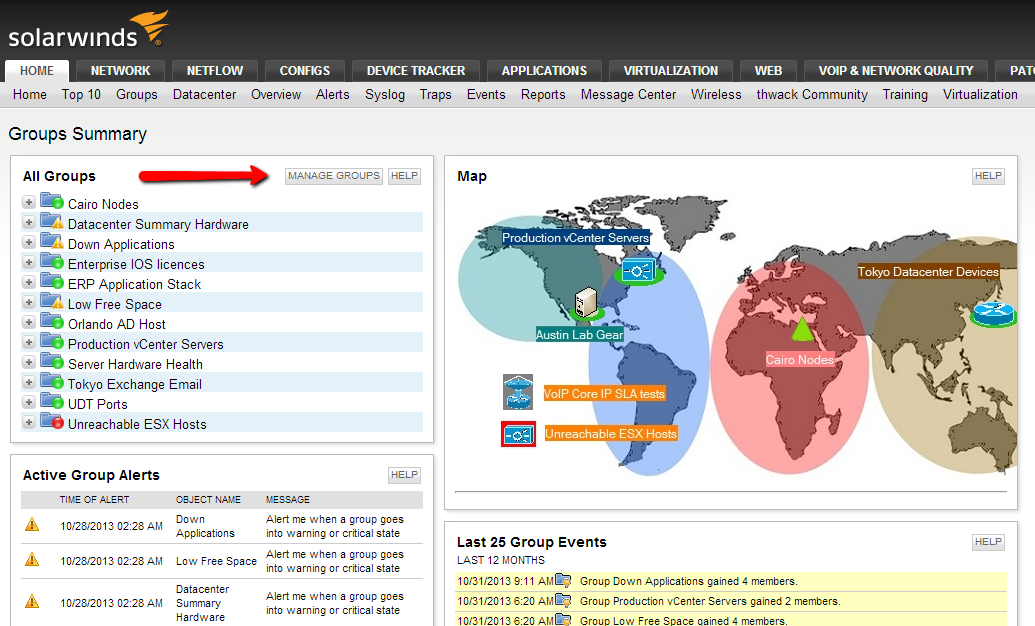
Task: Expand the Enterprise IOS licences group
Action: (x=28, y=262)
